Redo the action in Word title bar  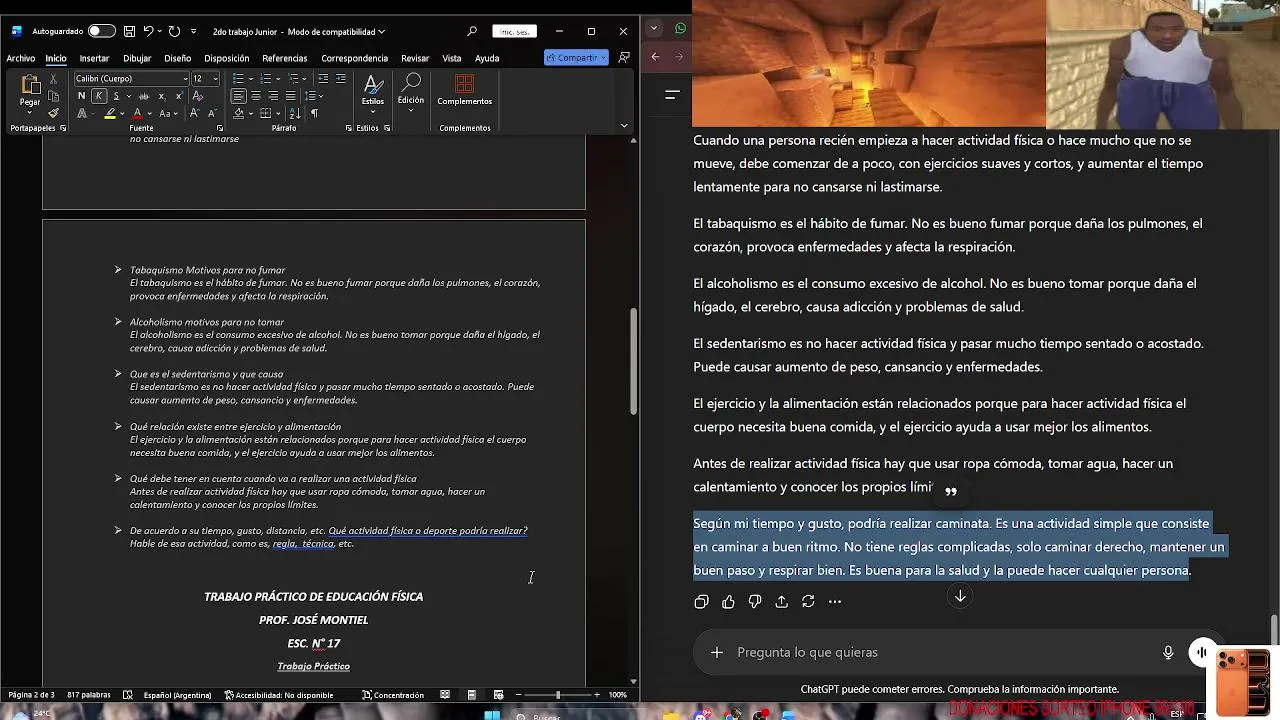click(174, 31)
